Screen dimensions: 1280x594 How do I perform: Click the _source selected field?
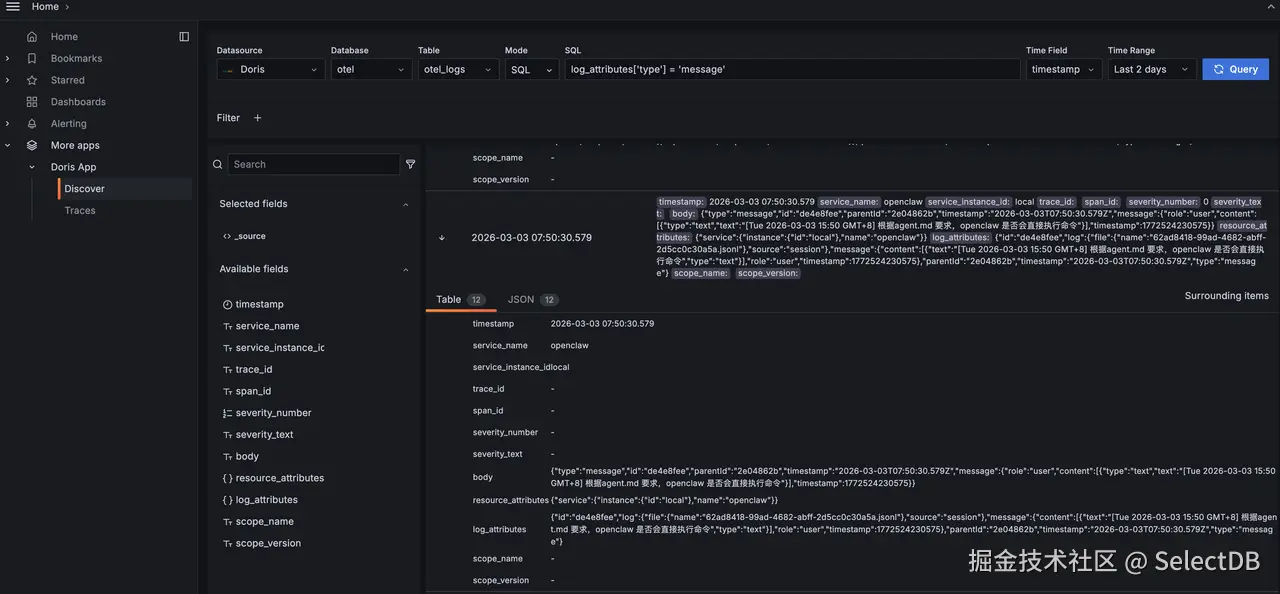click(x=250, y=236)
